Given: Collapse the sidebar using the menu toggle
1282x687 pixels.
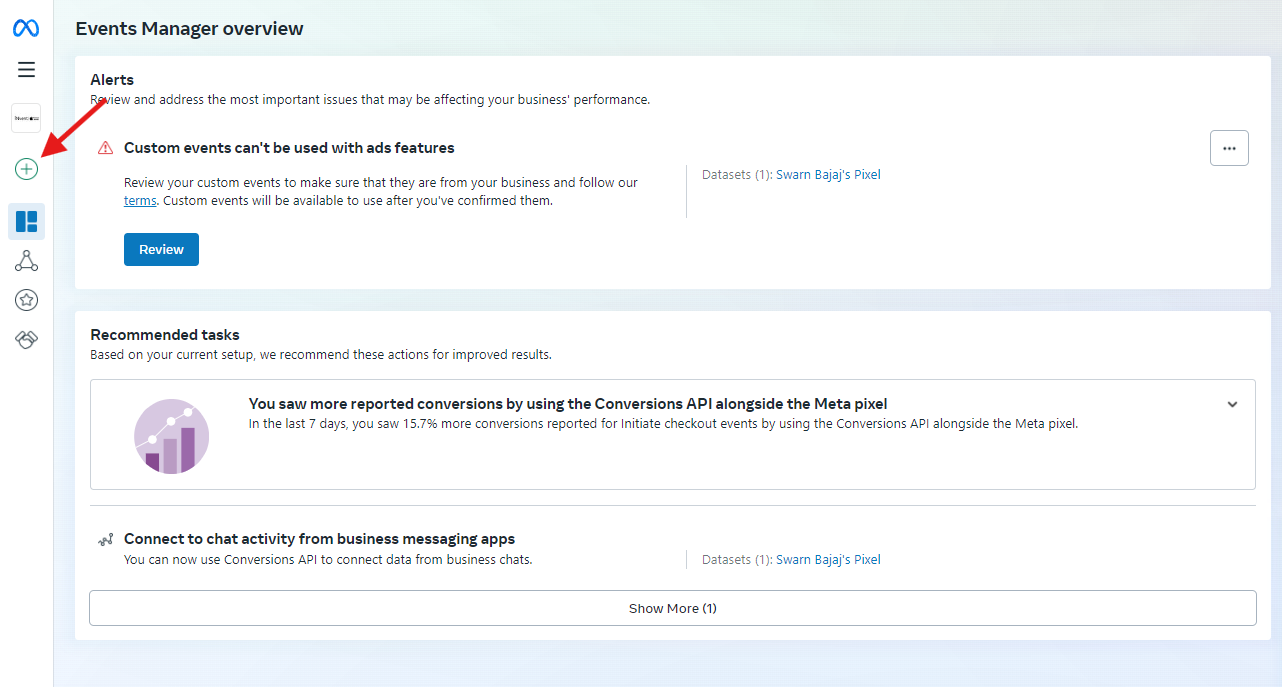Looking at the screenshot, I should pos(26,69).
